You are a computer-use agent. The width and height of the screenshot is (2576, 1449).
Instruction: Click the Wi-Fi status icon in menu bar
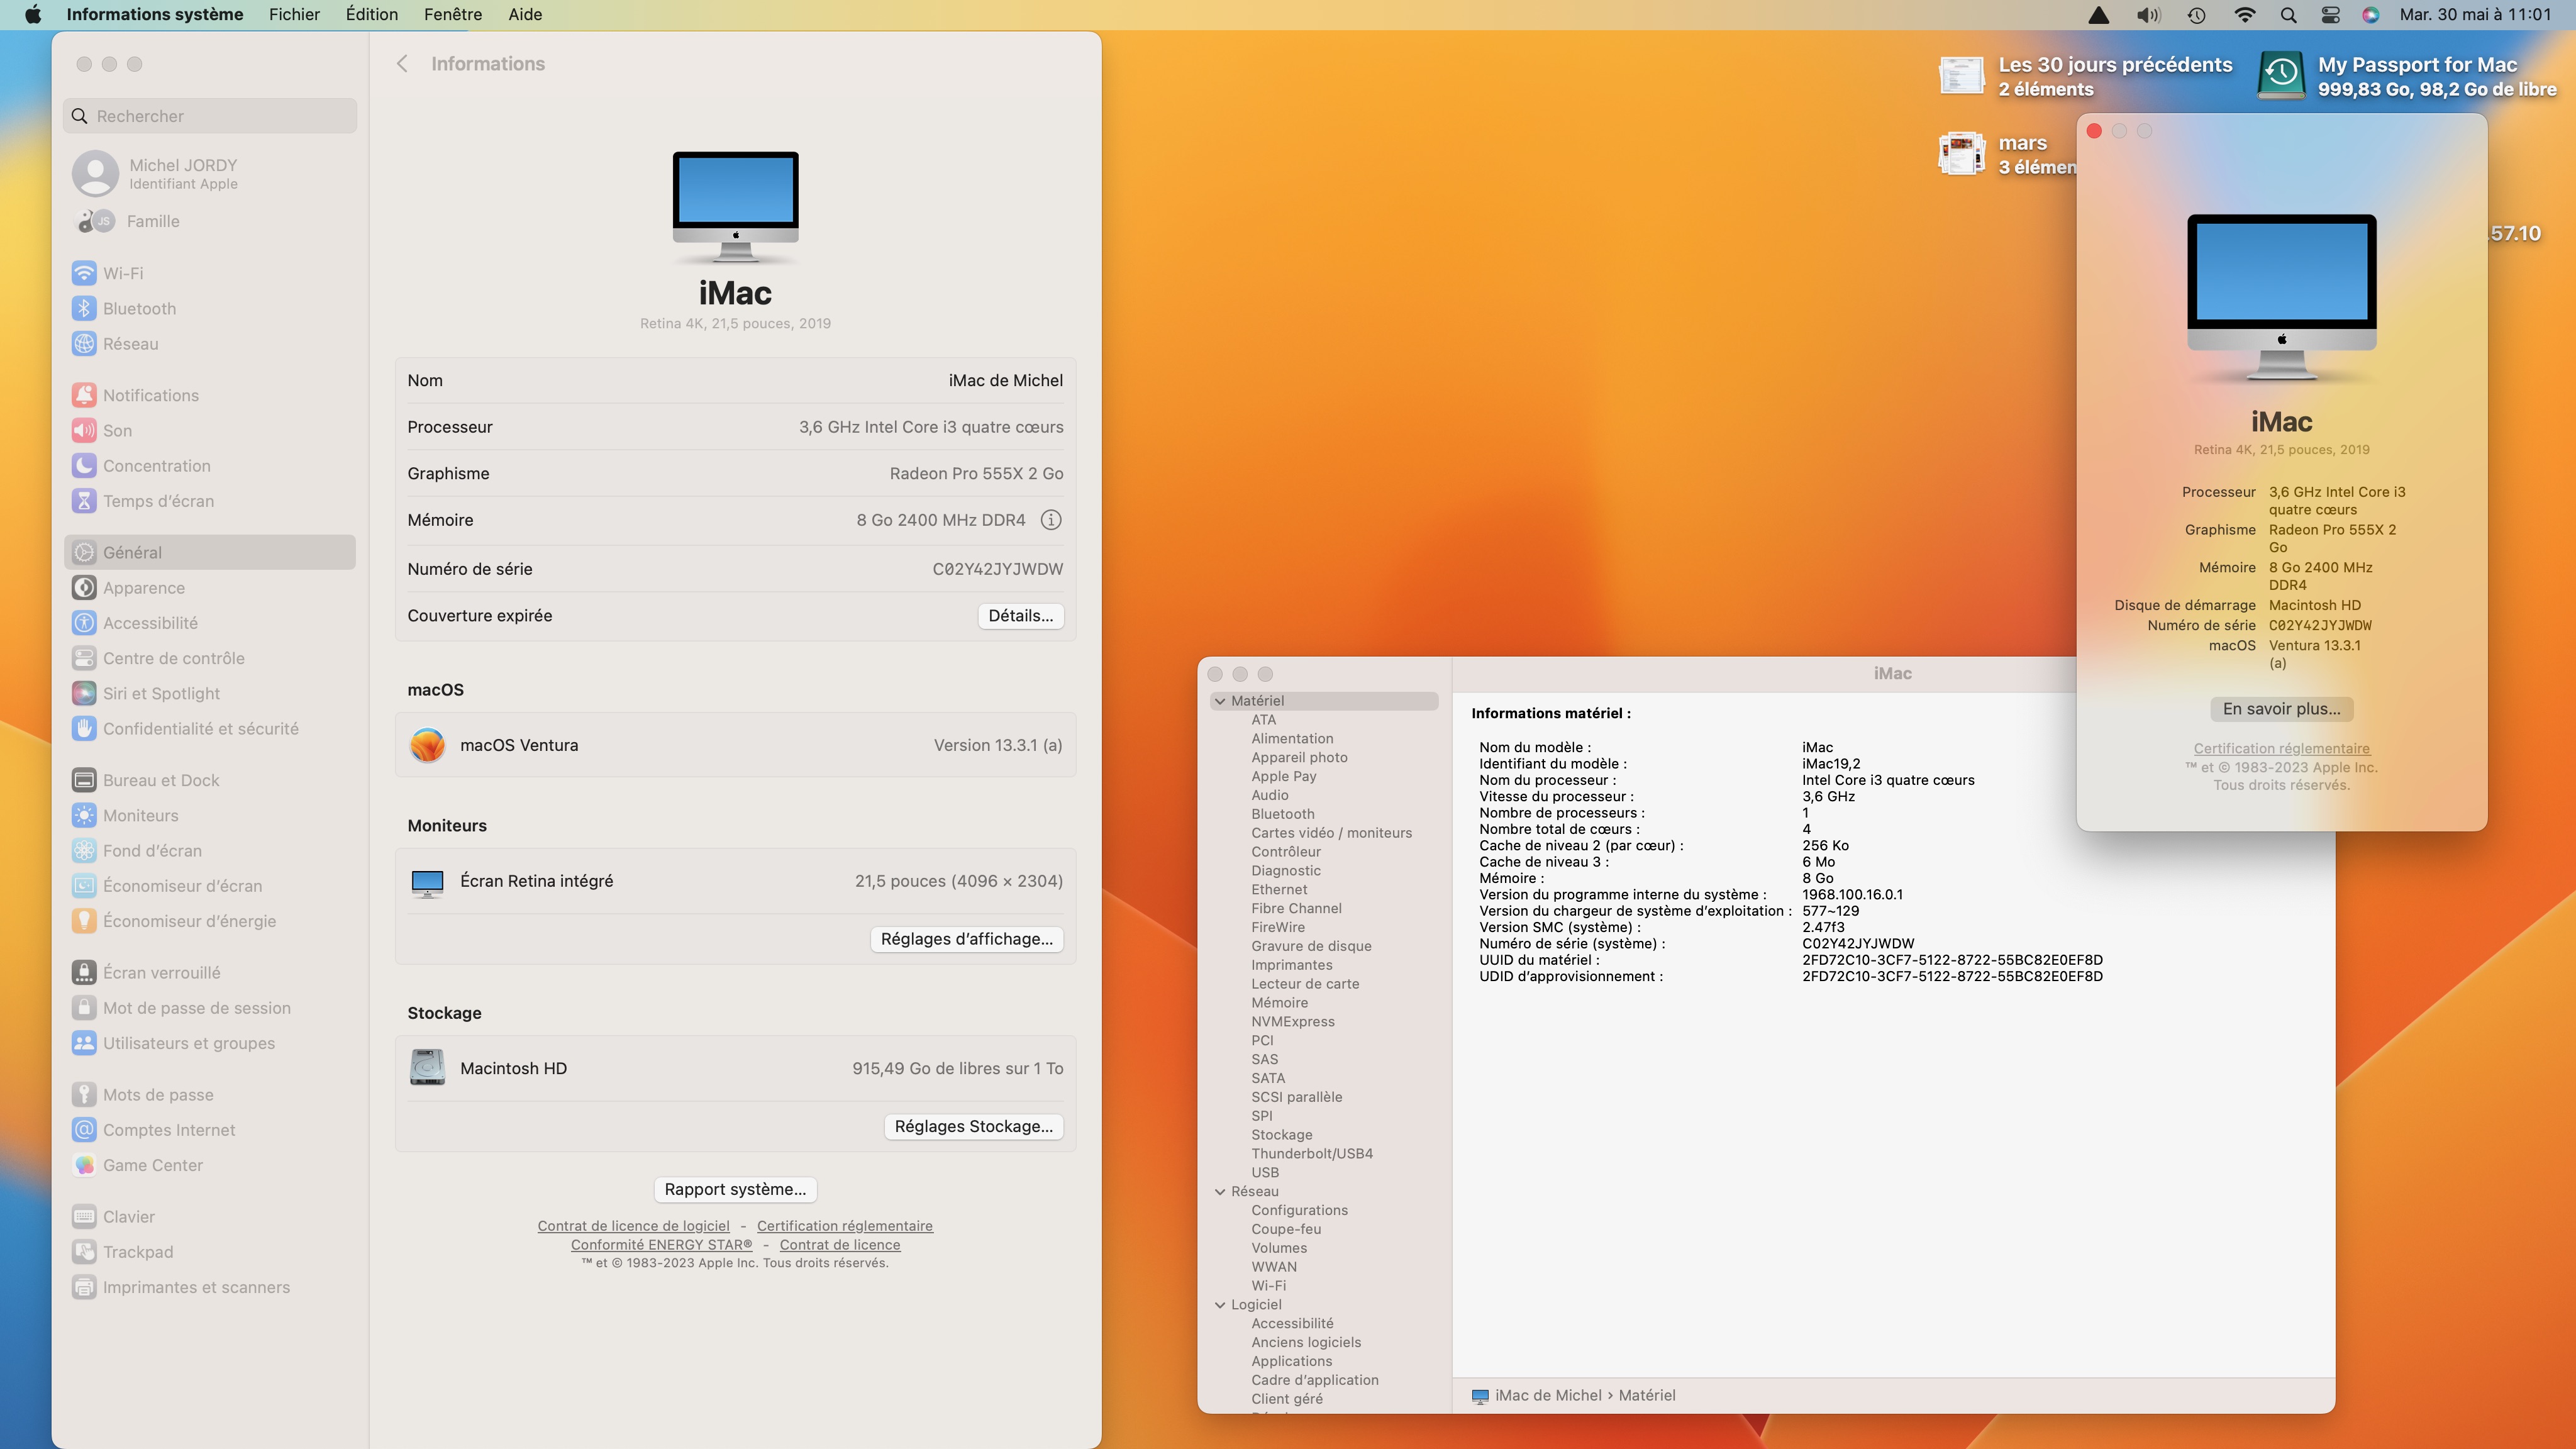[x=2244, y=15]
